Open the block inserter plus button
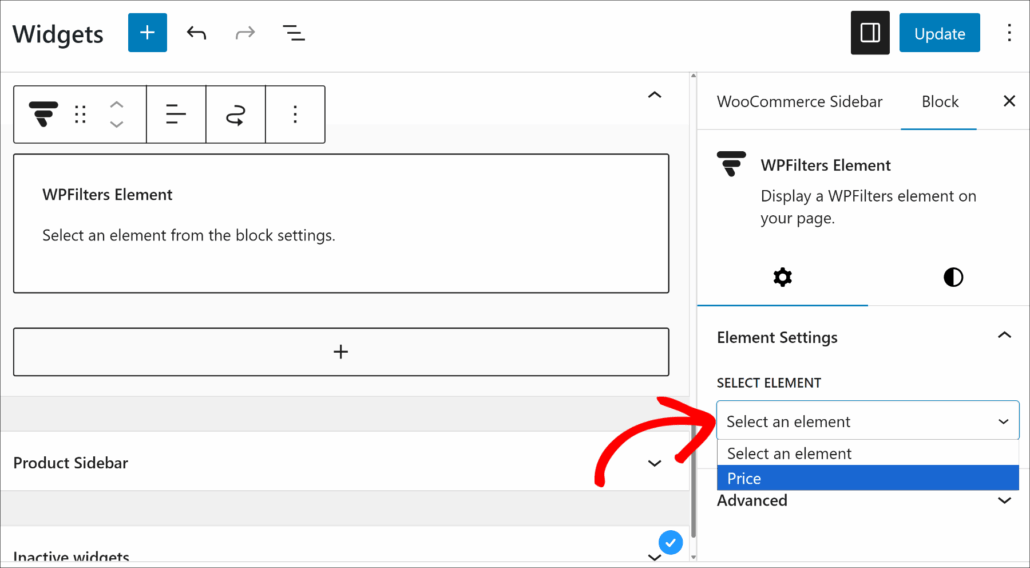1030x568 pixels. tap(147, 33)
